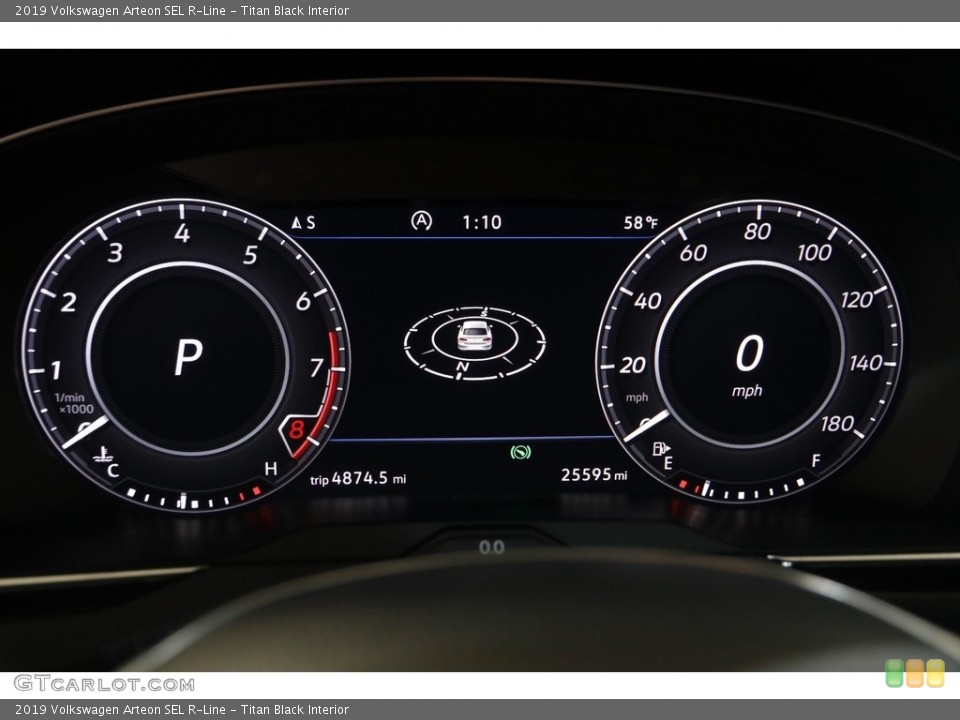The width and height of the screenshot is (960, 720).
Task: Click the tachometer needle
Action: coord(85,432)
